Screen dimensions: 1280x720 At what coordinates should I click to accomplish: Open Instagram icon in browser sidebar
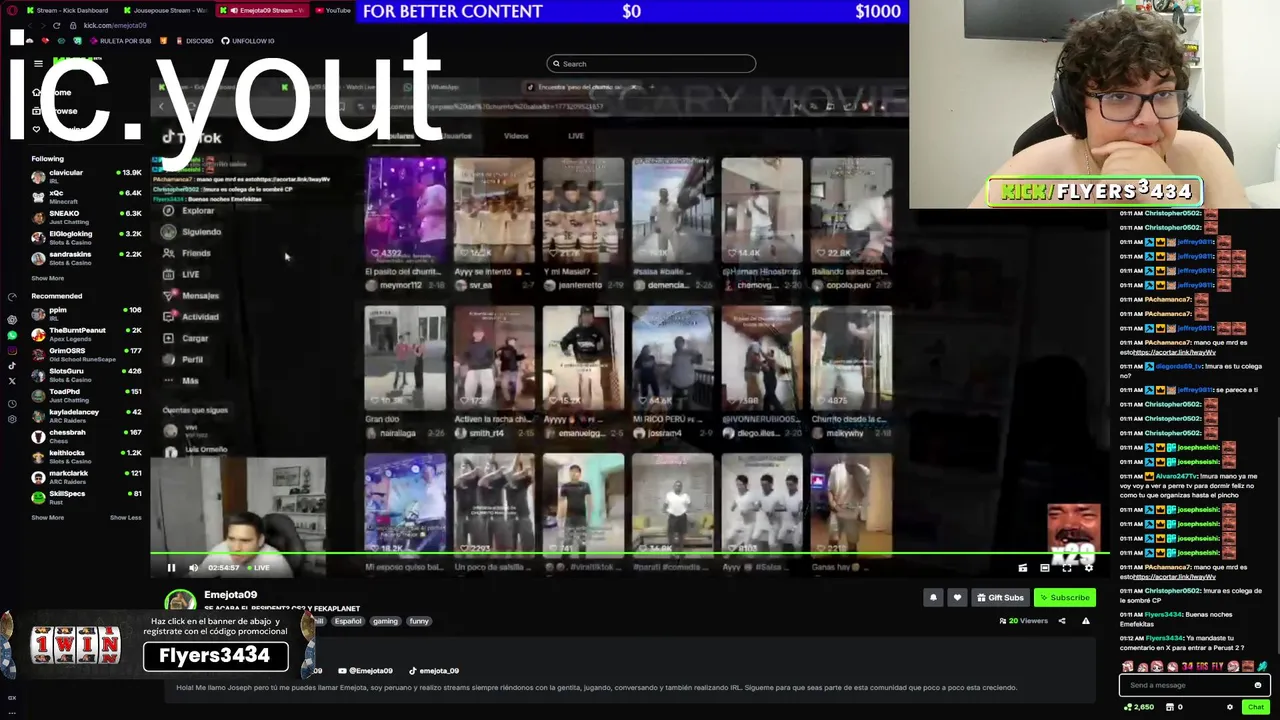[x=12, y=350]
